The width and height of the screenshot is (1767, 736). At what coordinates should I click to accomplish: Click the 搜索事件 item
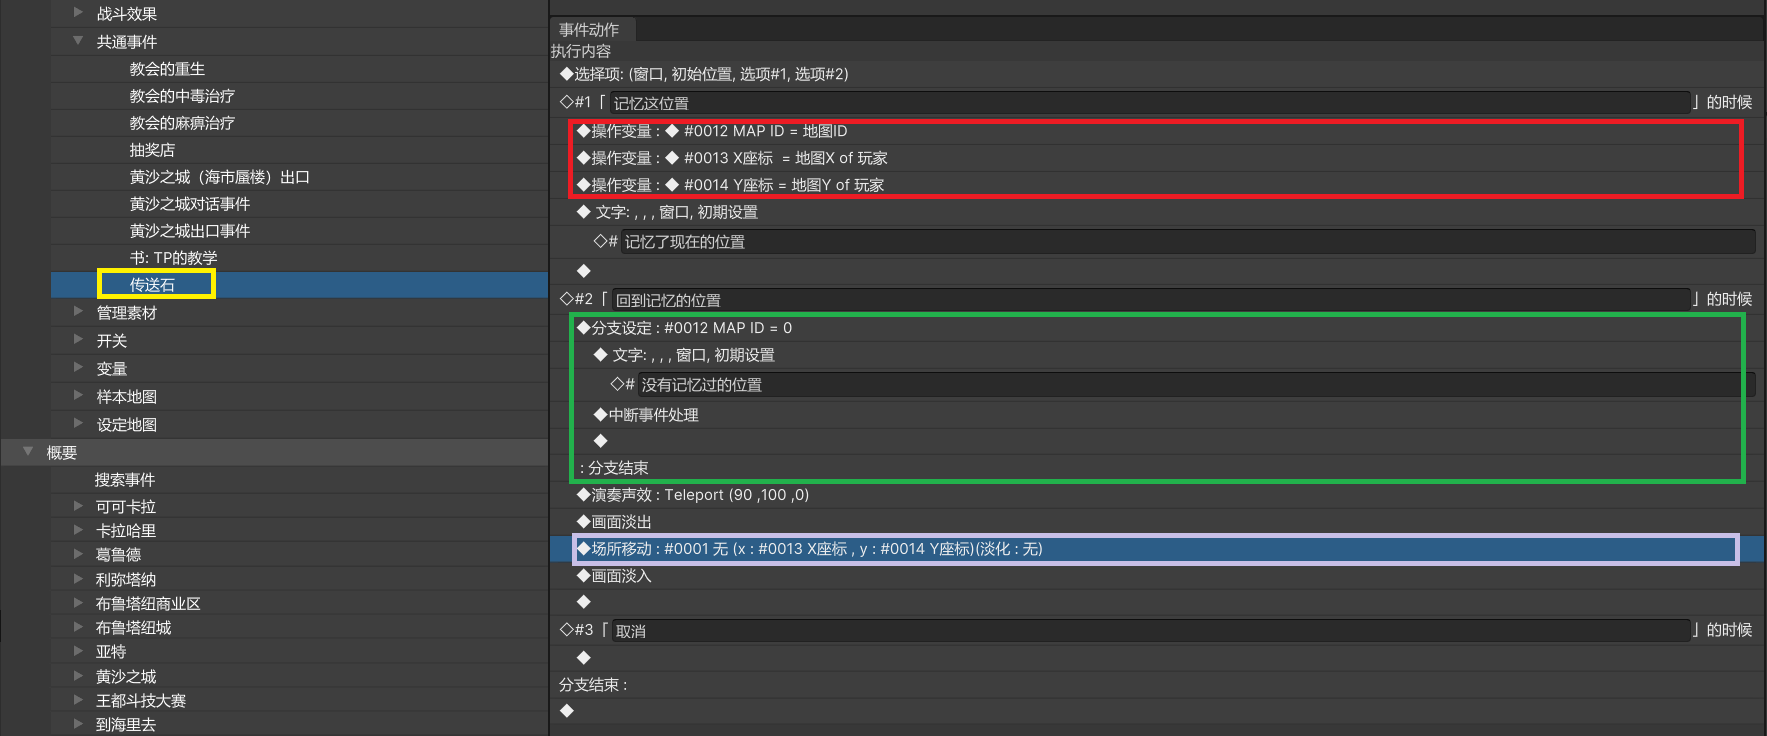[125, 480]
